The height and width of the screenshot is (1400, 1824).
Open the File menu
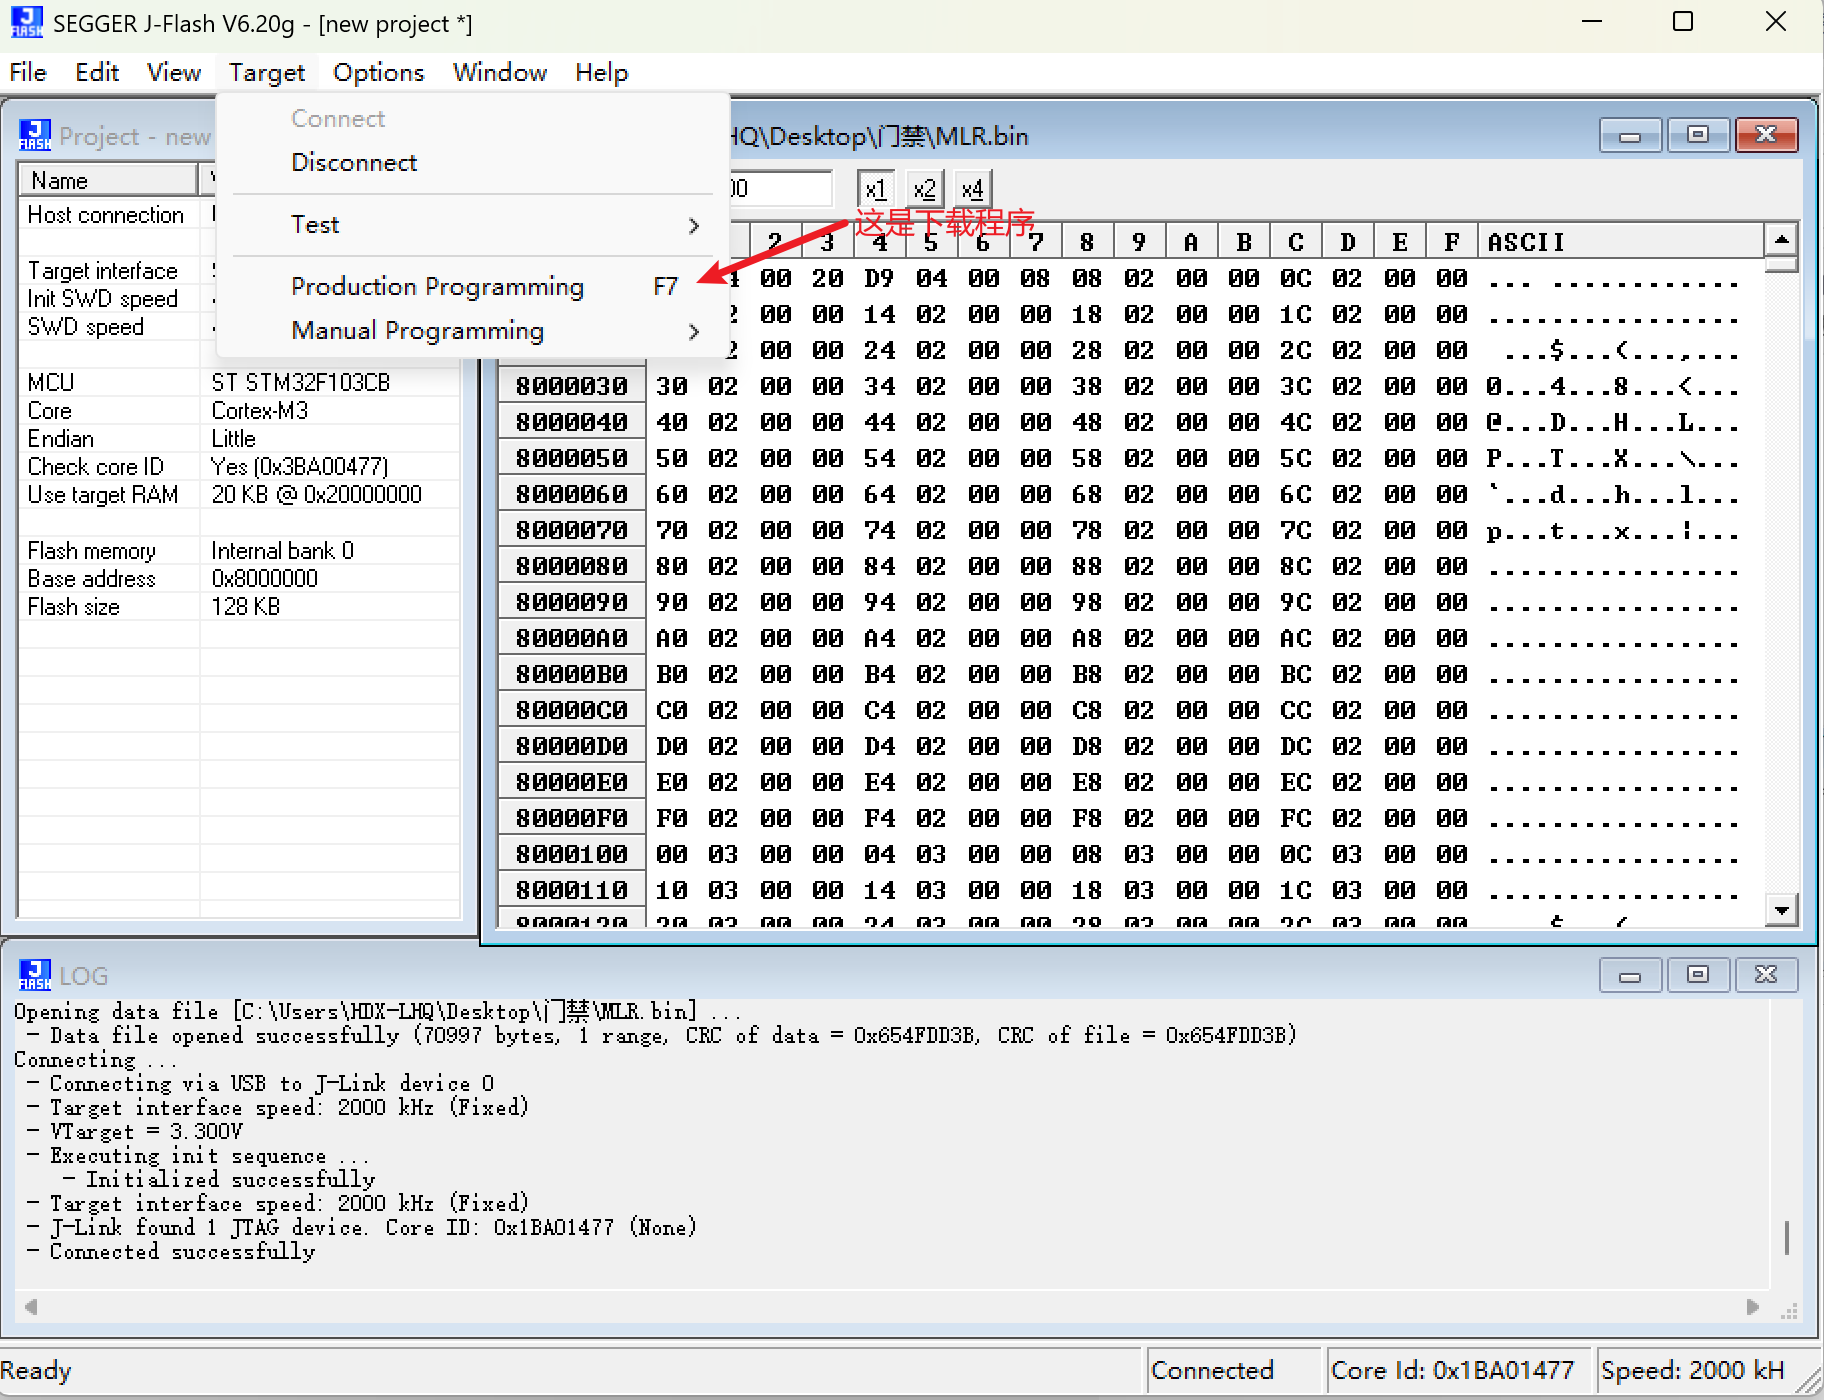tap(28, 73)
